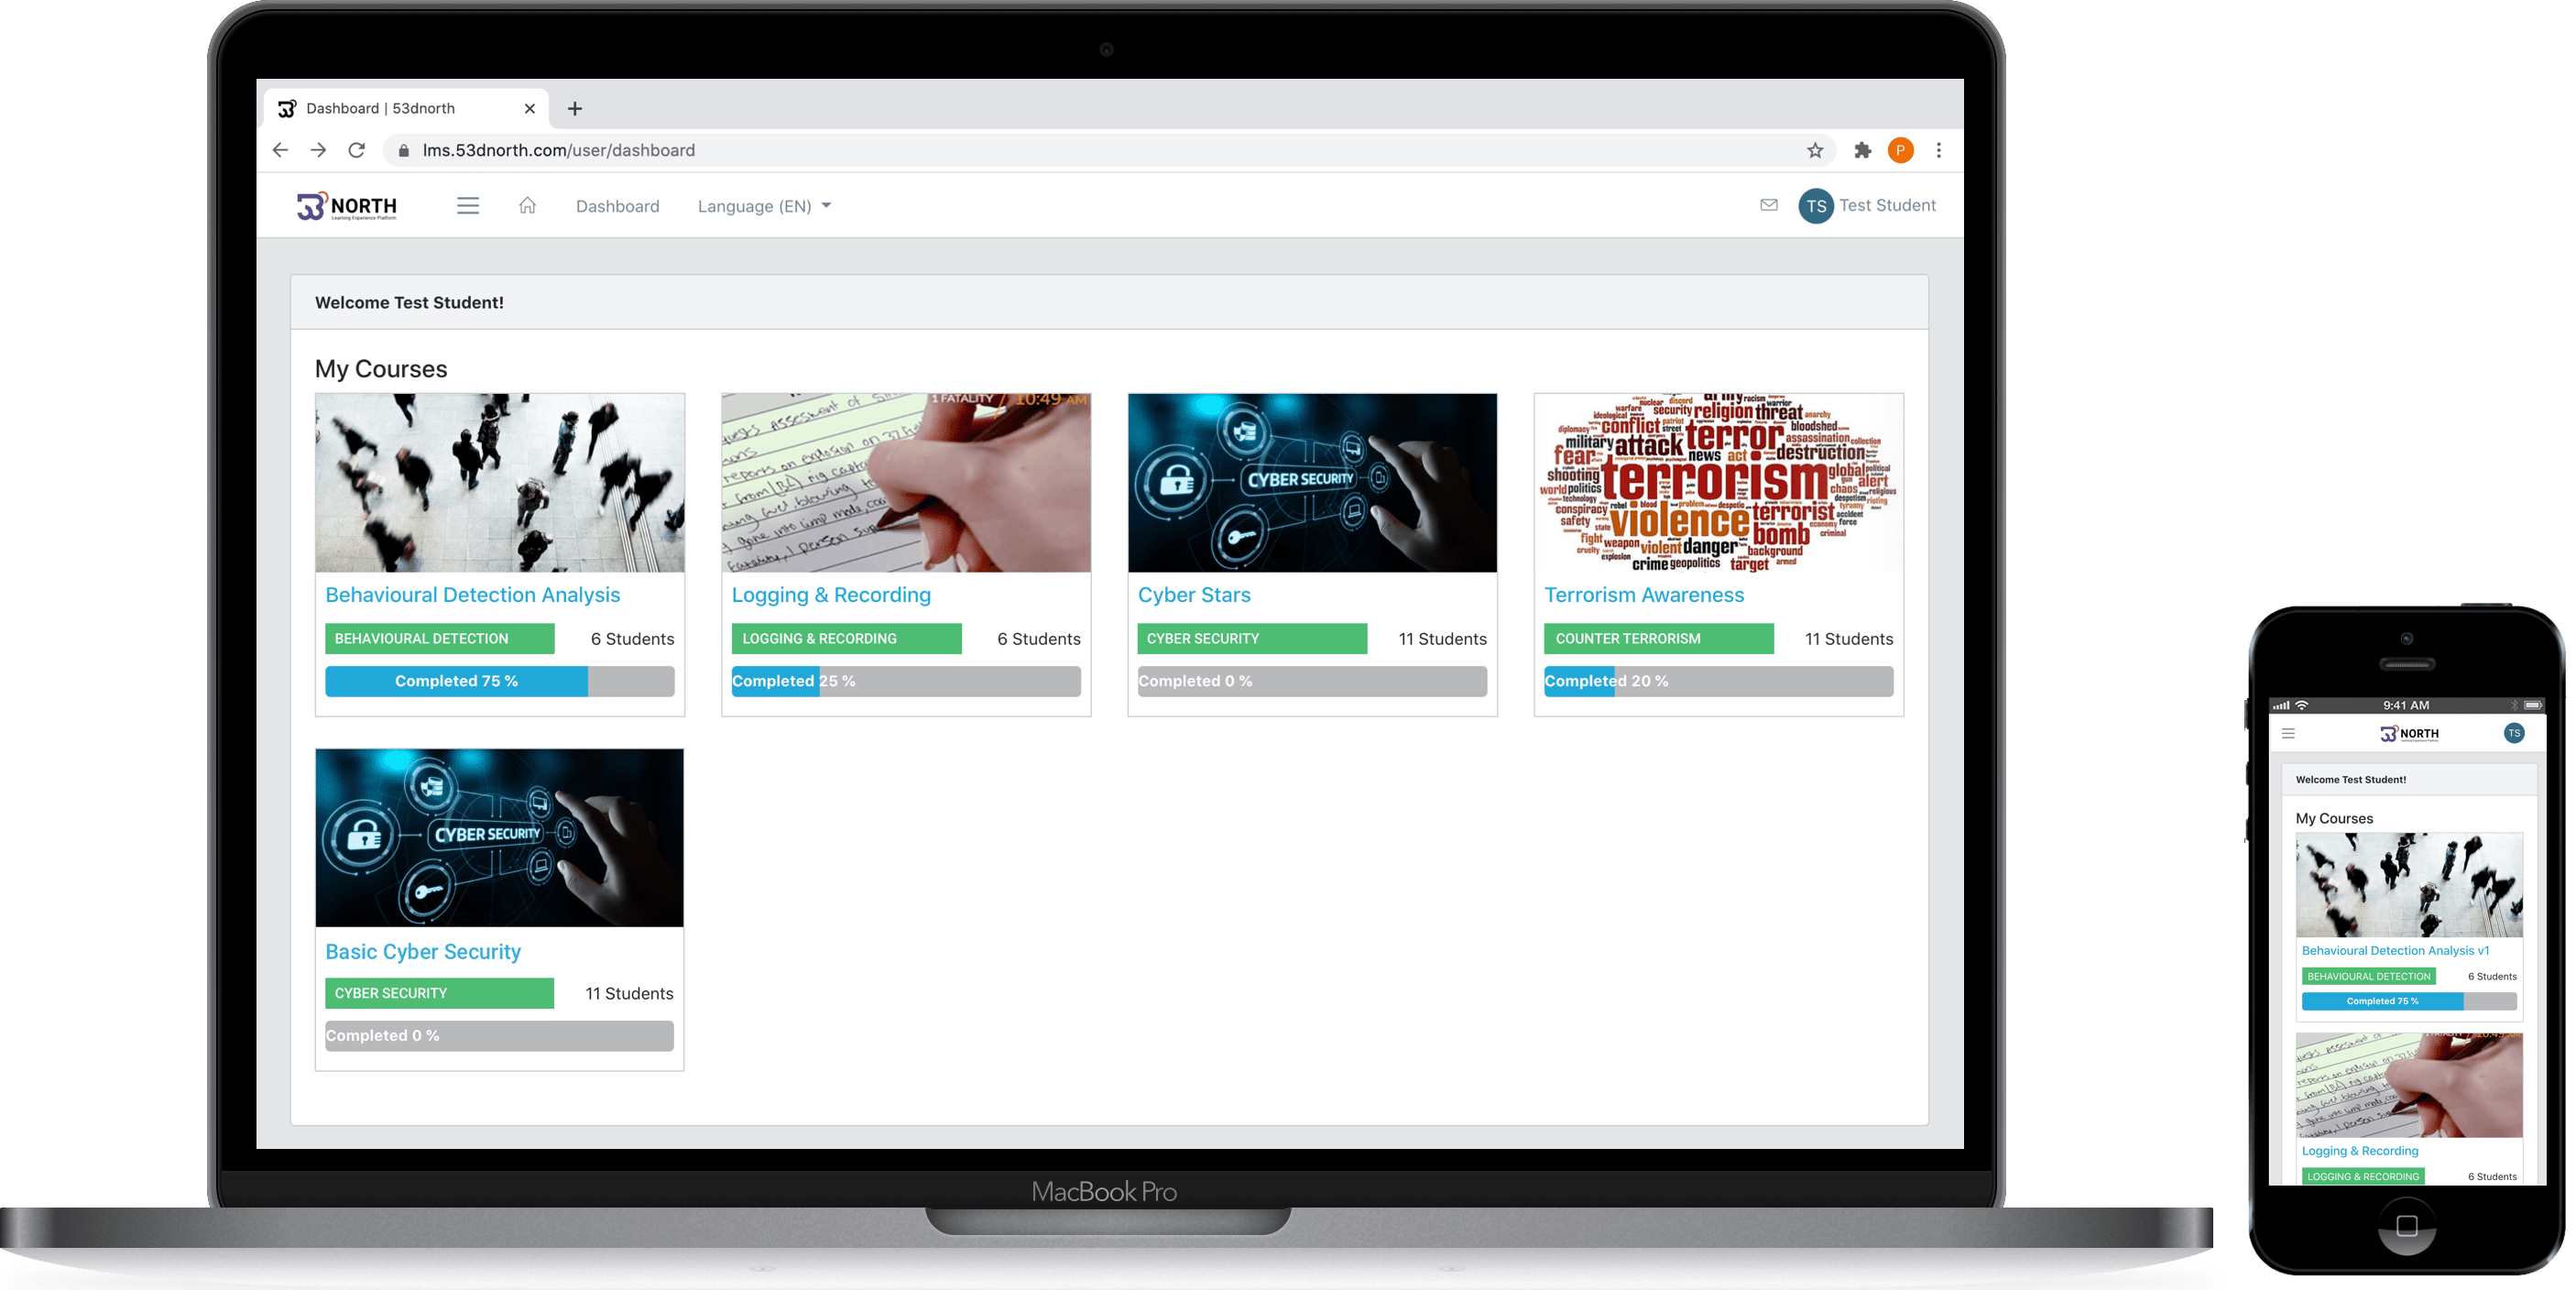2576x1290 pixels.
Task: Click the Completed 75 % progress bar in laptop
Action: (499, 681)
